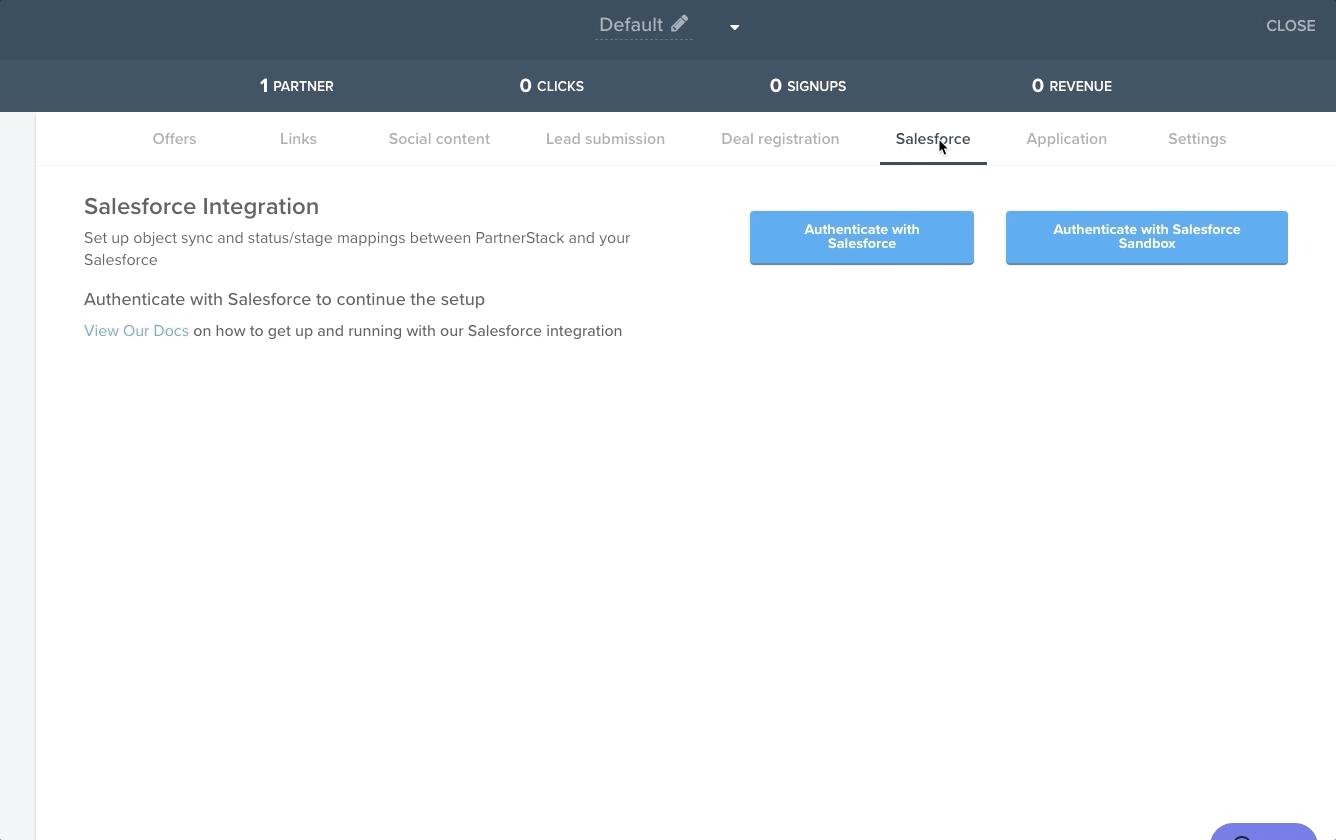Expand the group selector dropdown arrow
The width and height of the screenshot is (1336, 840).
coord(735,27)
